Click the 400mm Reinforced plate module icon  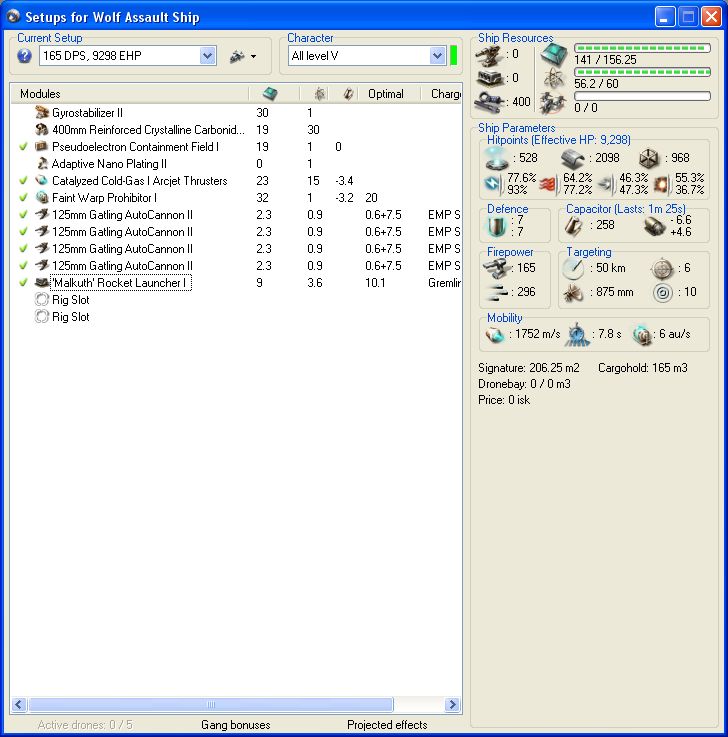42,129
